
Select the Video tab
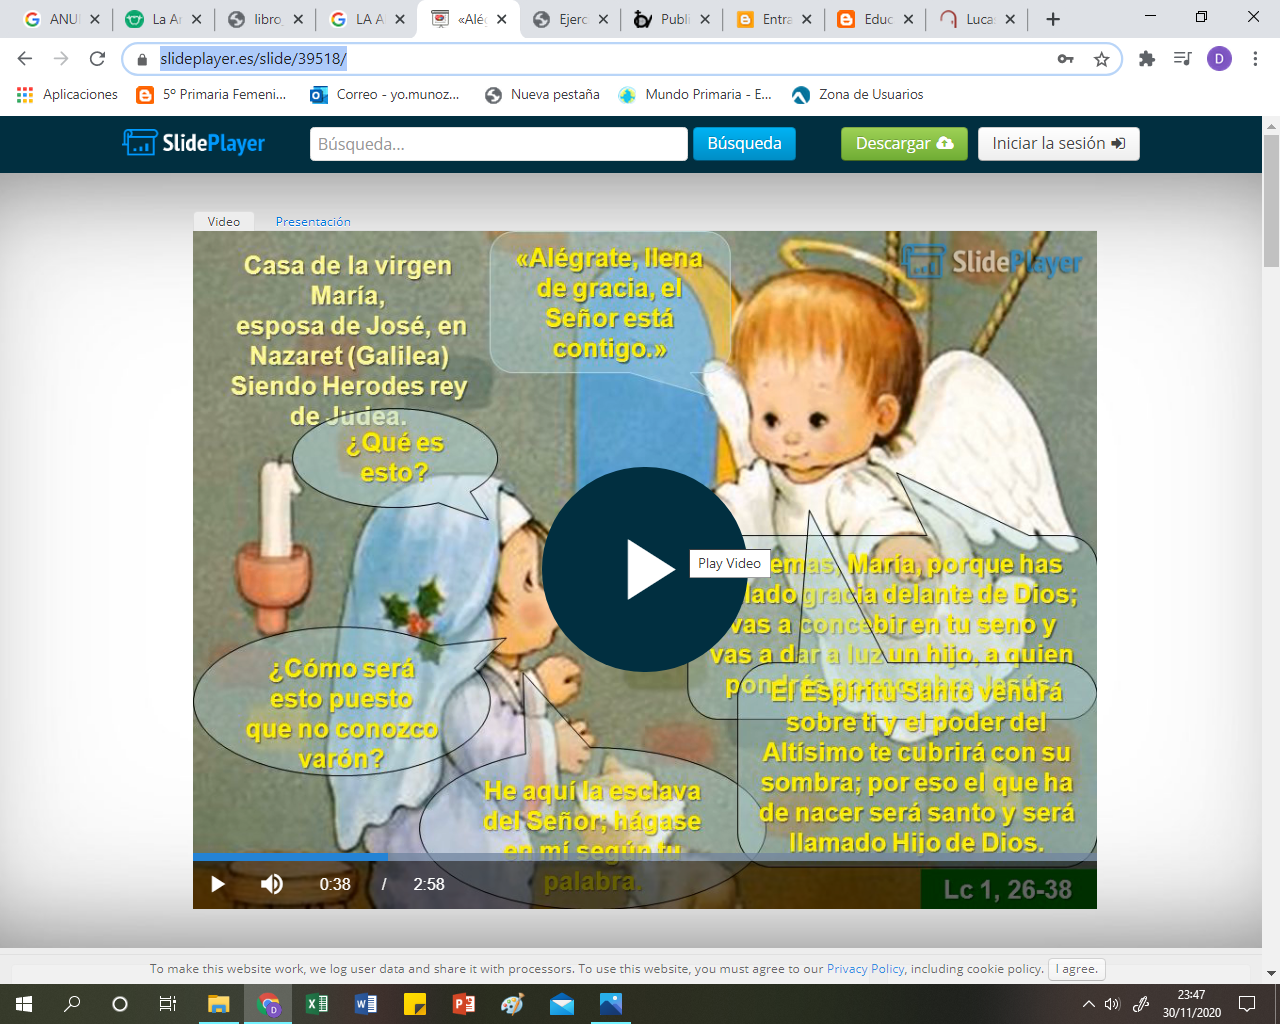[224, 221]
